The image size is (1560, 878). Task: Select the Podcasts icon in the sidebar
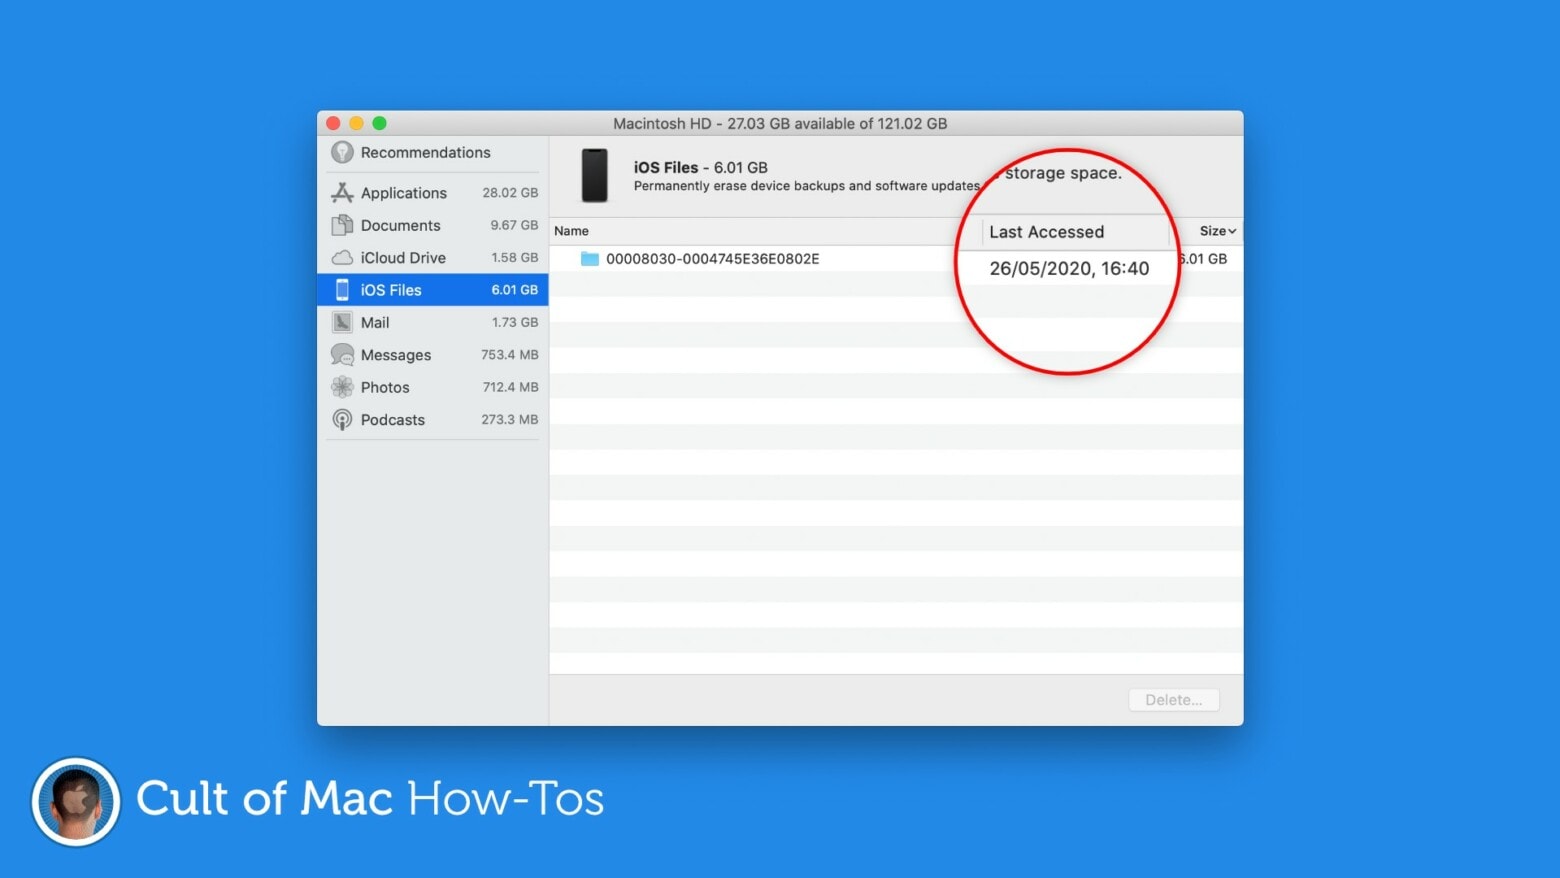tap(342, 419)
